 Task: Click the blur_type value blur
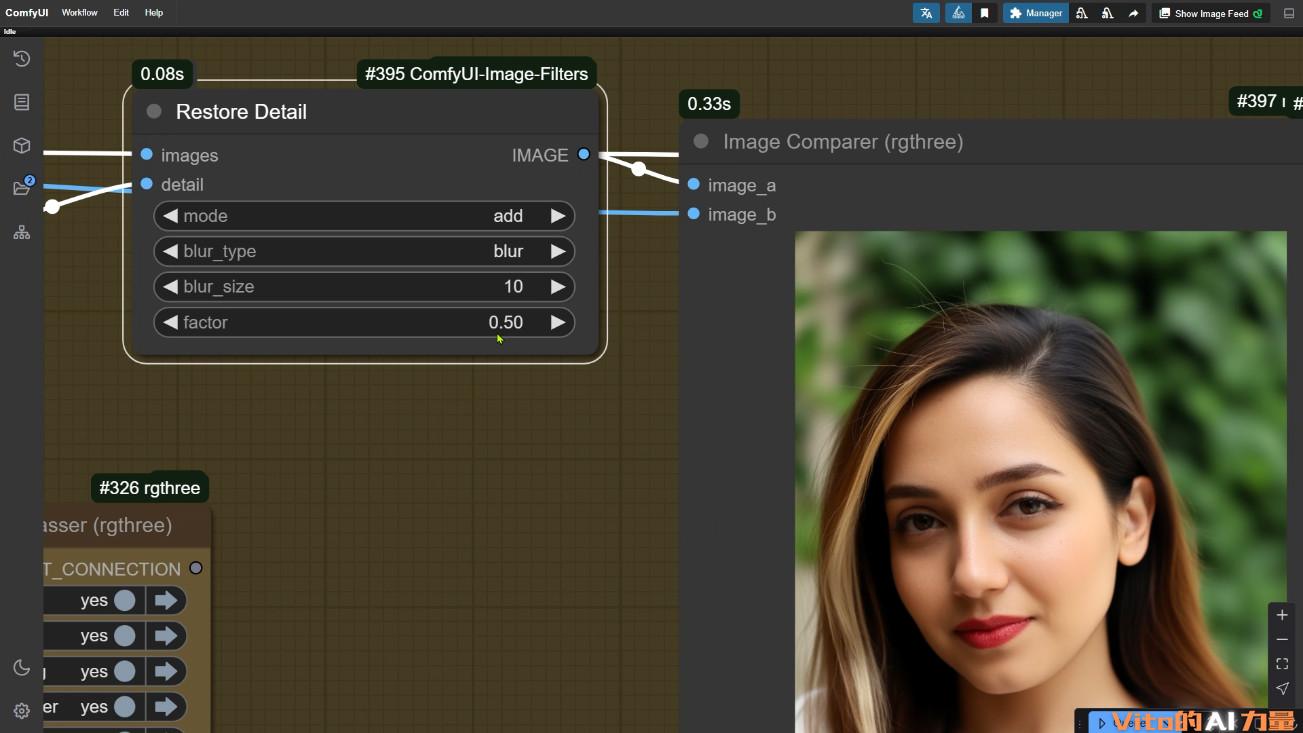pos(508,251)
